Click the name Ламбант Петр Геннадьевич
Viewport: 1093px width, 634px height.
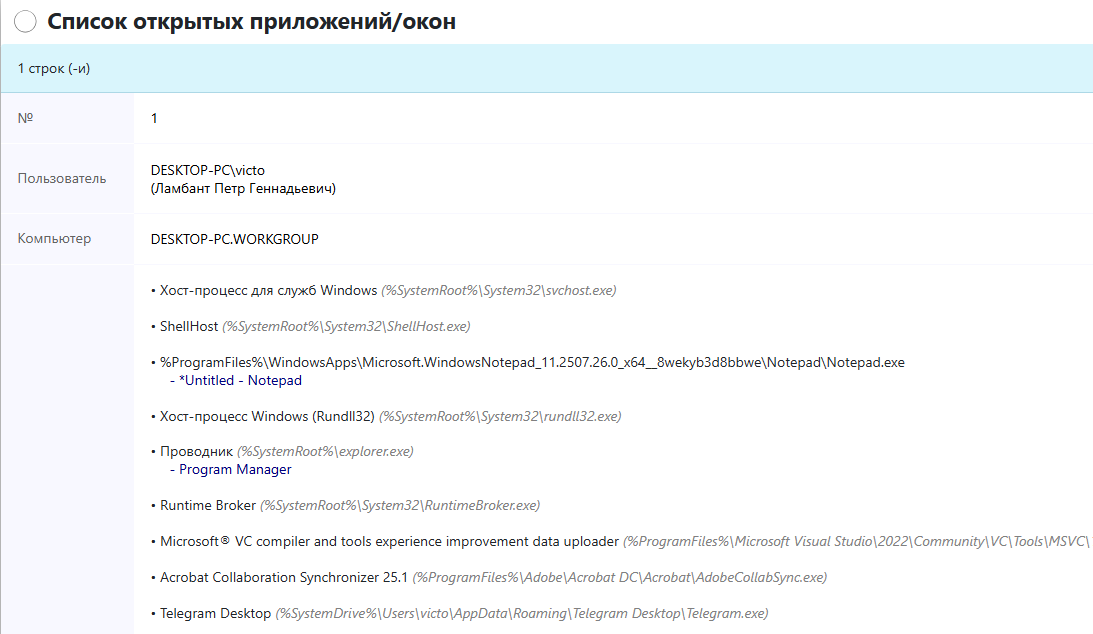click(243, 188)
